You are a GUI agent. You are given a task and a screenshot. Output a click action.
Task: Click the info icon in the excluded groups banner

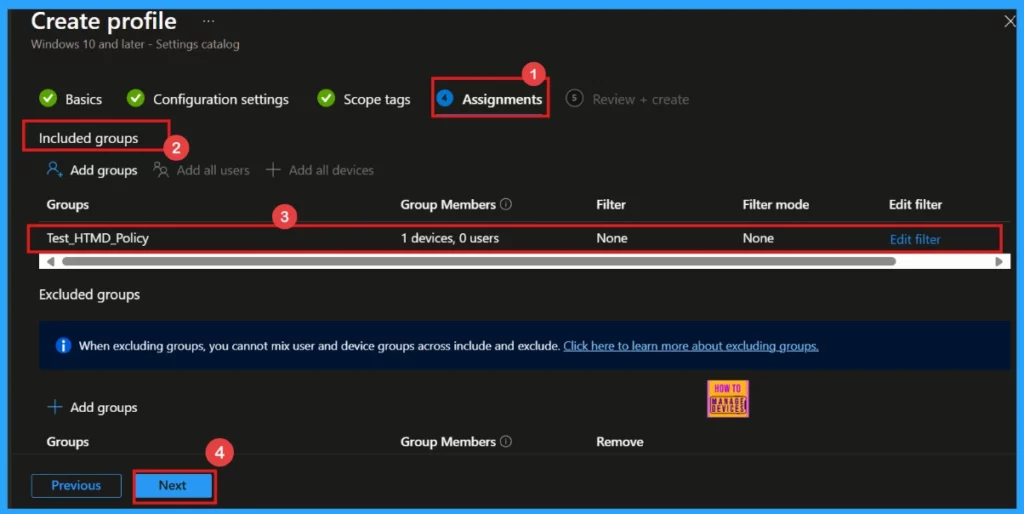(x=63, y=345)
